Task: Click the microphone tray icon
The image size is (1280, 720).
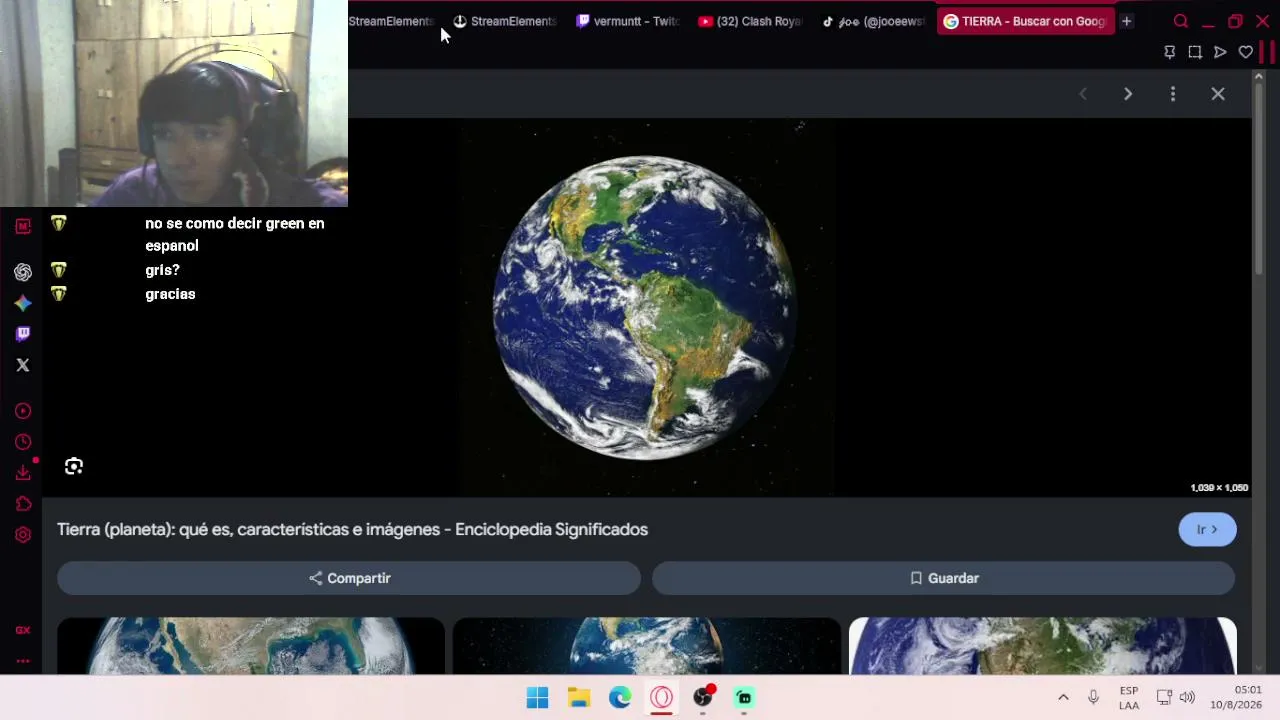Action: tap(1093, 698)
